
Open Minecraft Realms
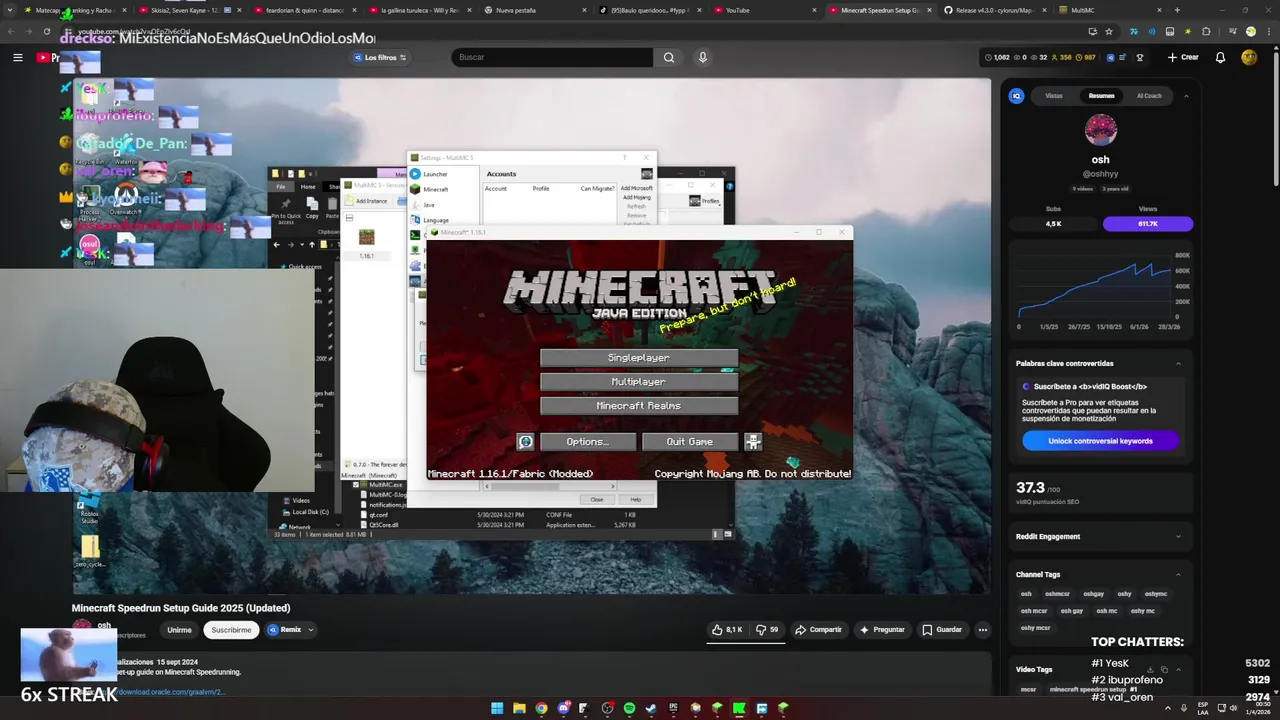coord(639,406)
